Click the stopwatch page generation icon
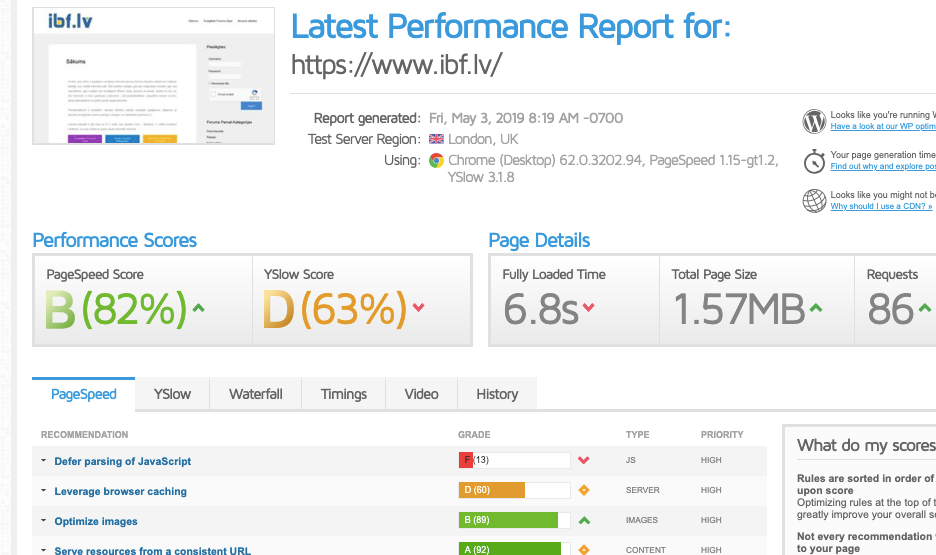This screenshot has height=555, width=936. tap(814, 160)
